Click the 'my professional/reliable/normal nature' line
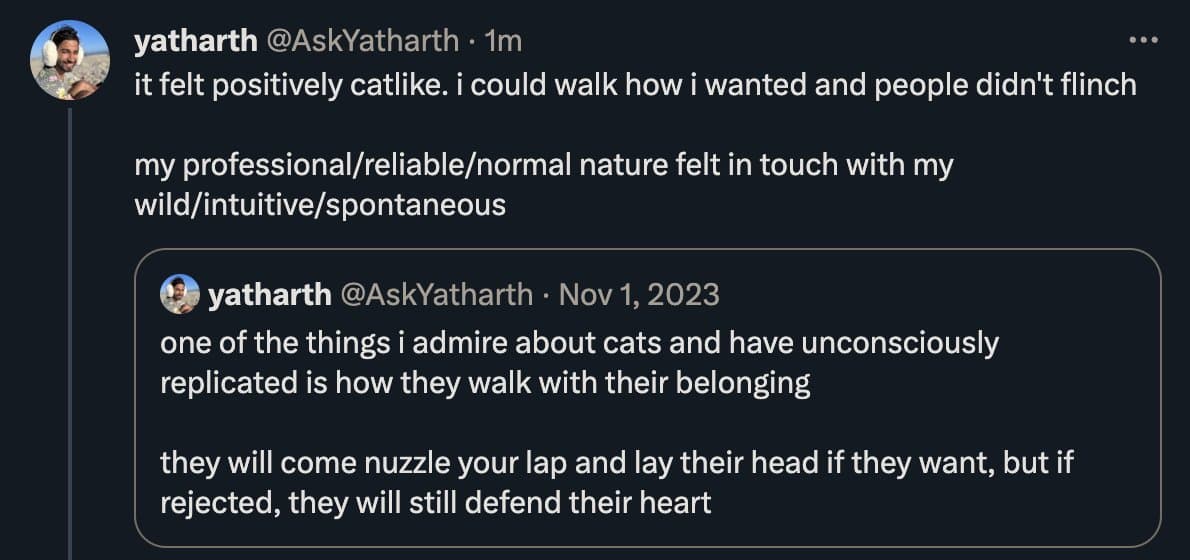This screenshot has height=560, width=1190. coord(544,165)
